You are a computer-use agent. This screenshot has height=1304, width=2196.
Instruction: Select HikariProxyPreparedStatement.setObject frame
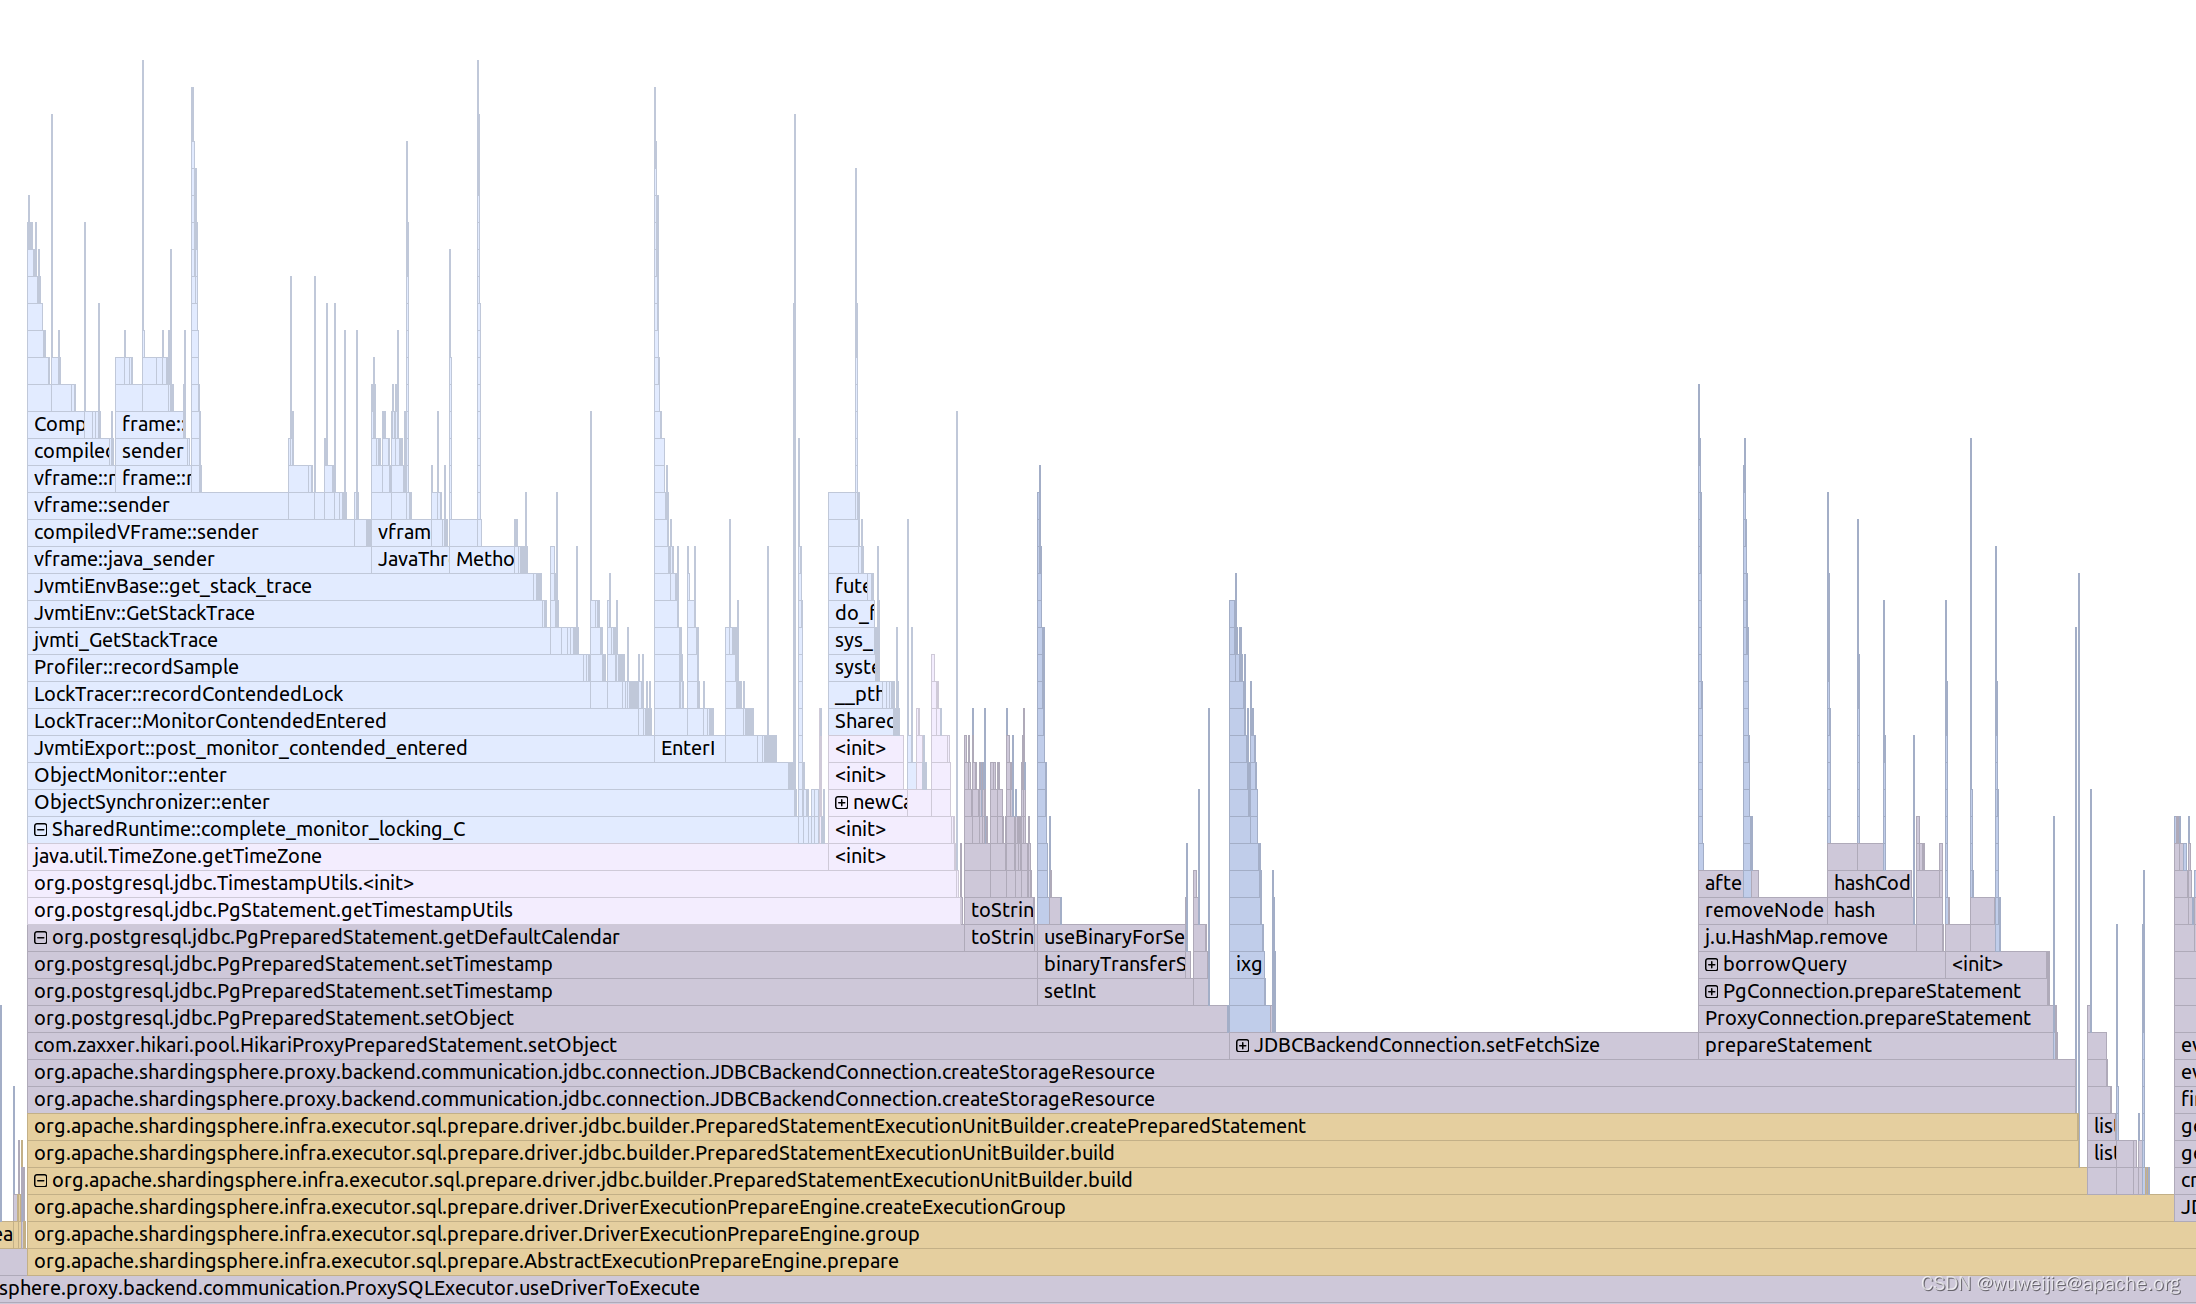point(628,1045)
